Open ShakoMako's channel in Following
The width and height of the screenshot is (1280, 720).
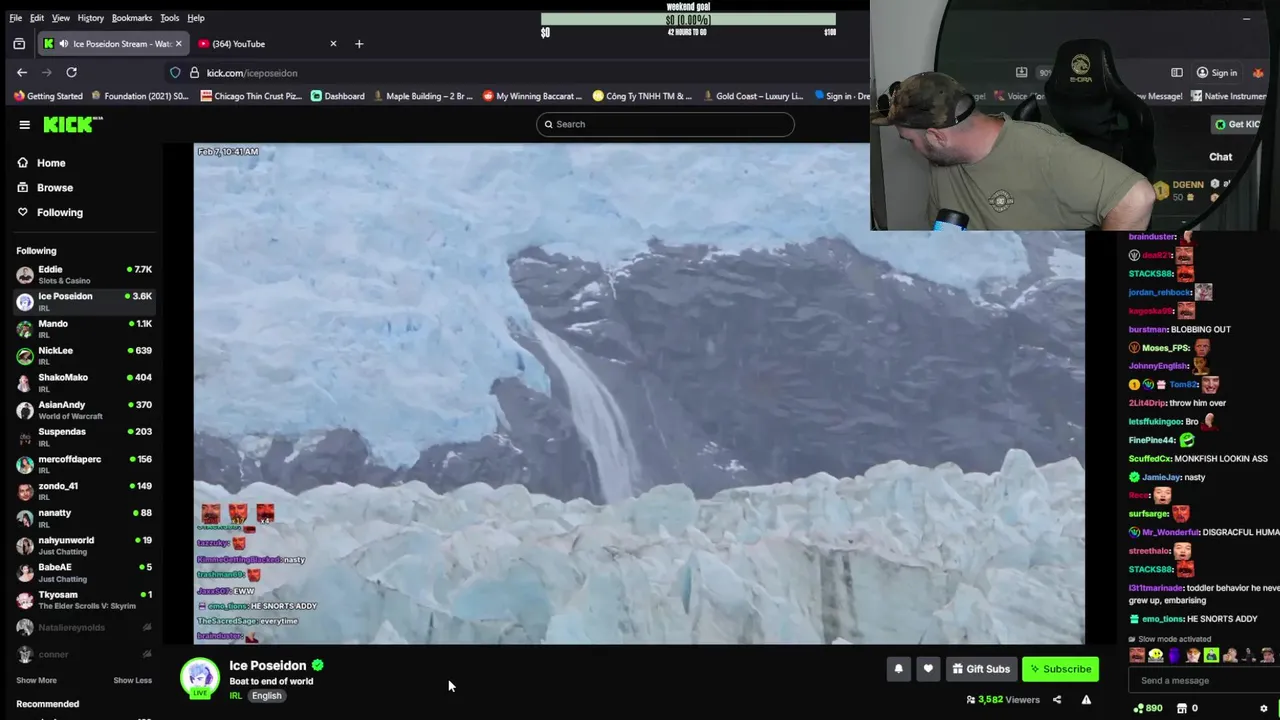coord(84,382)
